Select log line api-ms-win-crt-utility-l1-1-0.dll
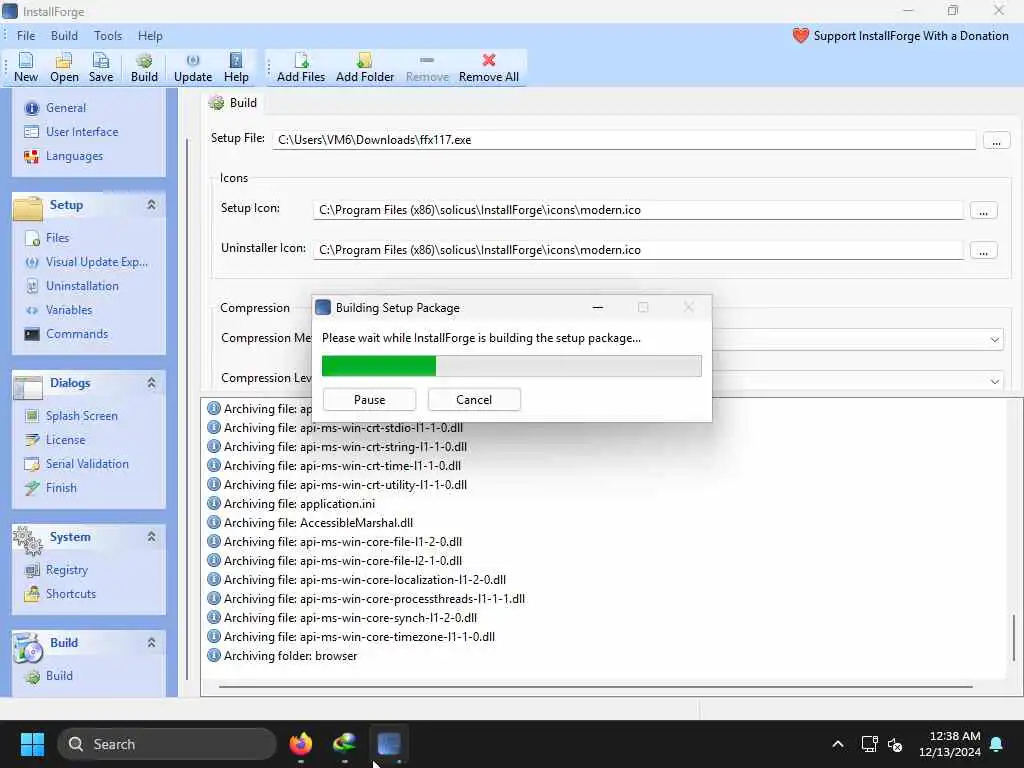The height and width of the screenshot is (768, 1024). pyautogui.click(x=337, y=485)
